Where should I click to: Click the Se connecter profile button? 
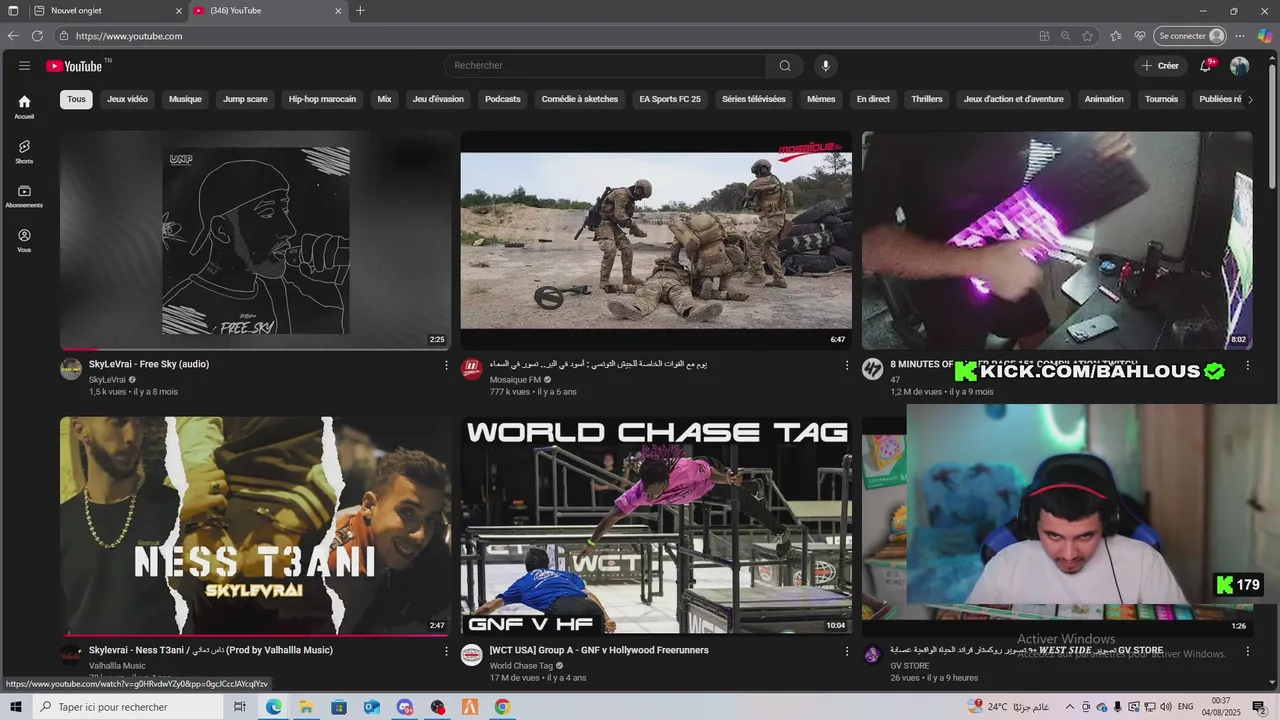pyautogui.click(x=1190, y=36)
